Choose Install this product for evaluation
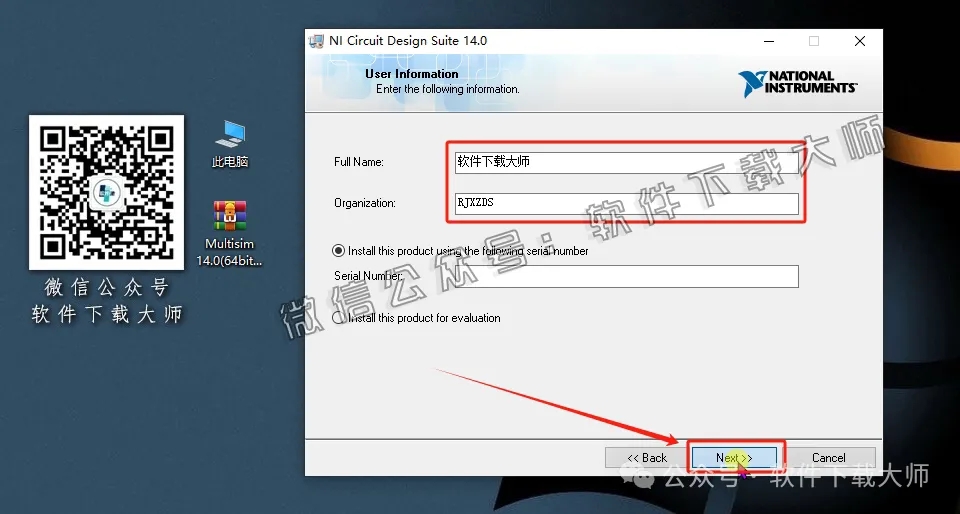The image size is (960, 514). click(339, 318)
